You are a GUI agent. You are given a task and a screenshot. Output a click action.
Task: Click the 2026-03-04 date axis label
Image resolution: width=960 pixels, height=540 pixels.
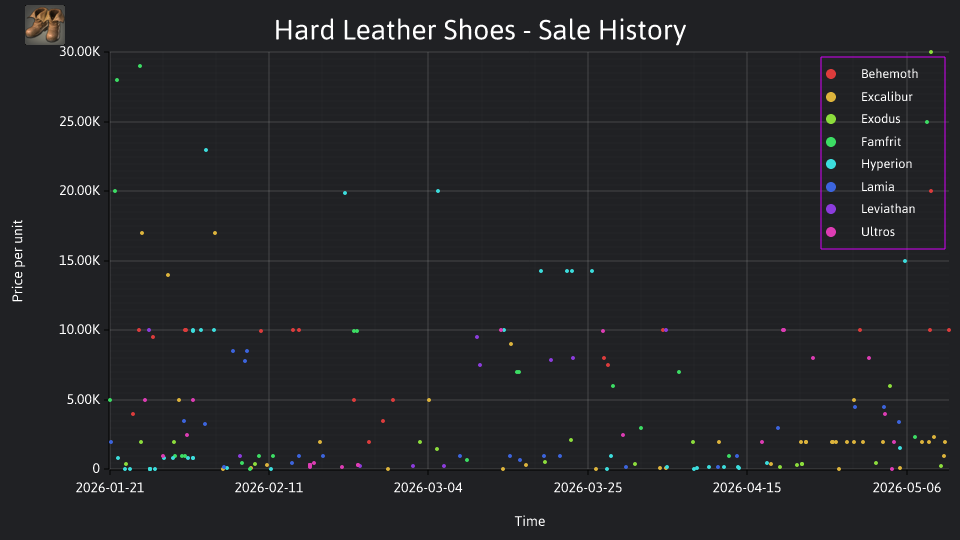coord(428,488)
